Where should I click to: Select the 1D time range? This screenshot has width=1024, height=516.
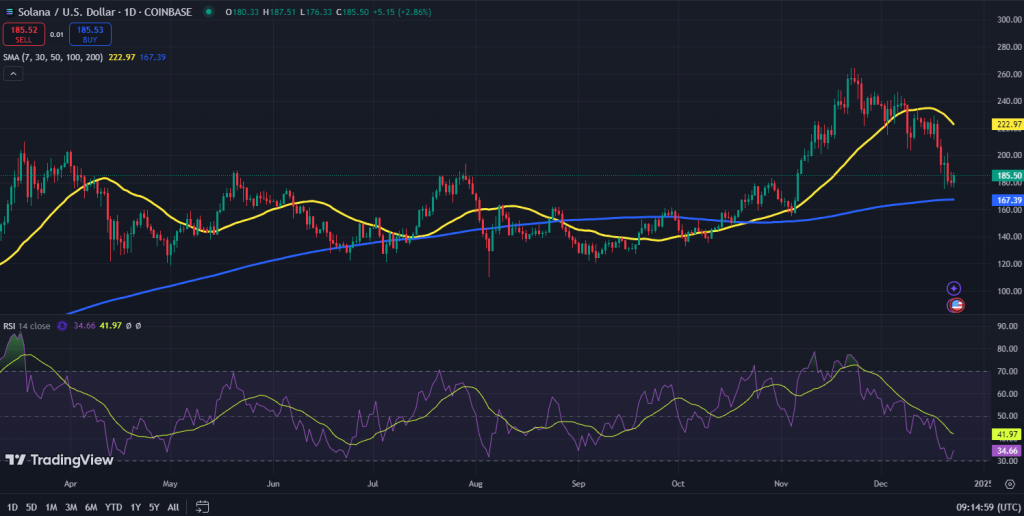coord(13,506)
